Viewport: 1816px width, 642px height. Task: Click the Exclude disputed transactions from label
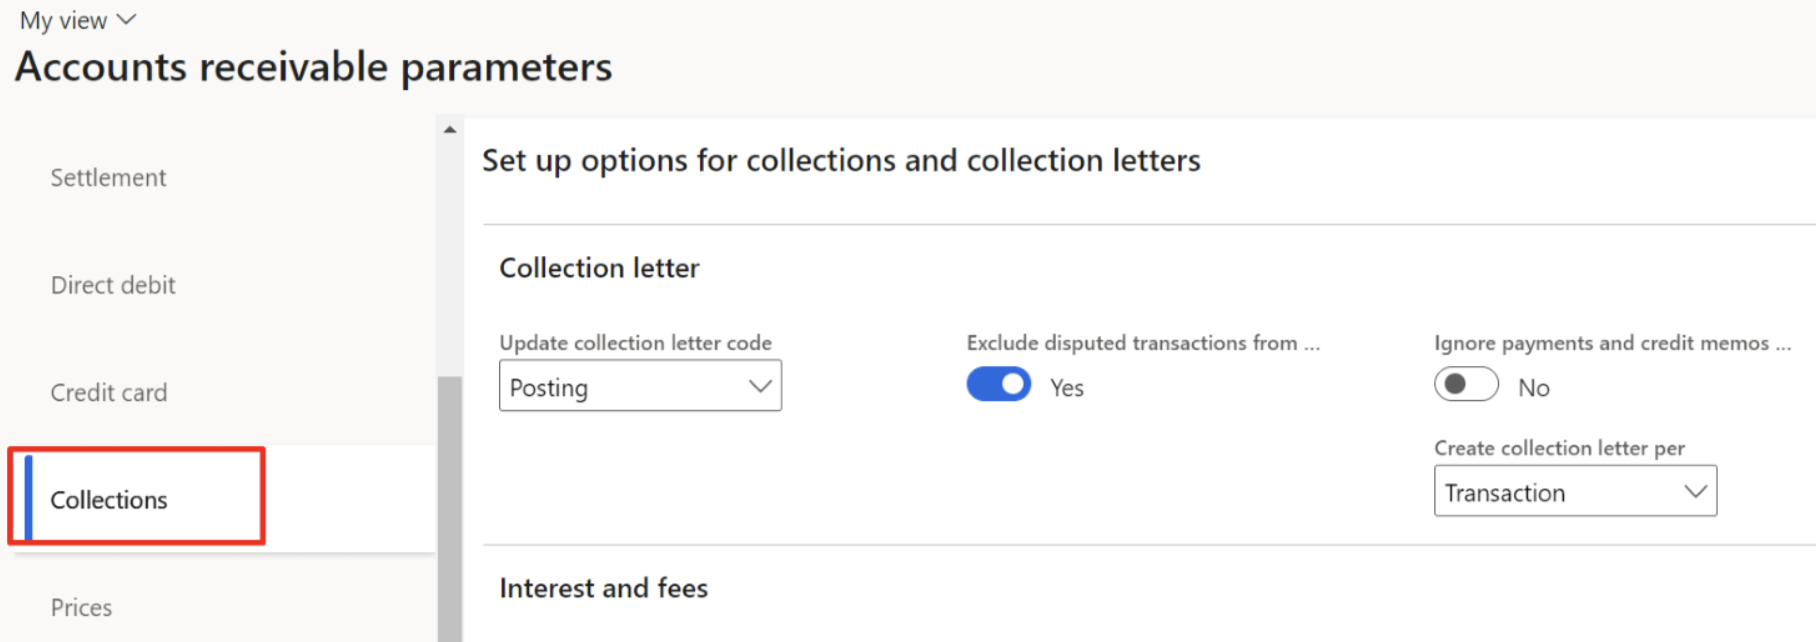click(1142, 343)
